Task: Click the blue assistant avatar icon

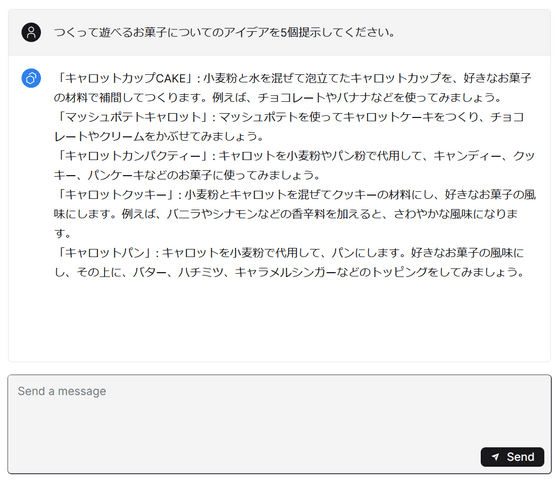Action: tap(31, 78)
